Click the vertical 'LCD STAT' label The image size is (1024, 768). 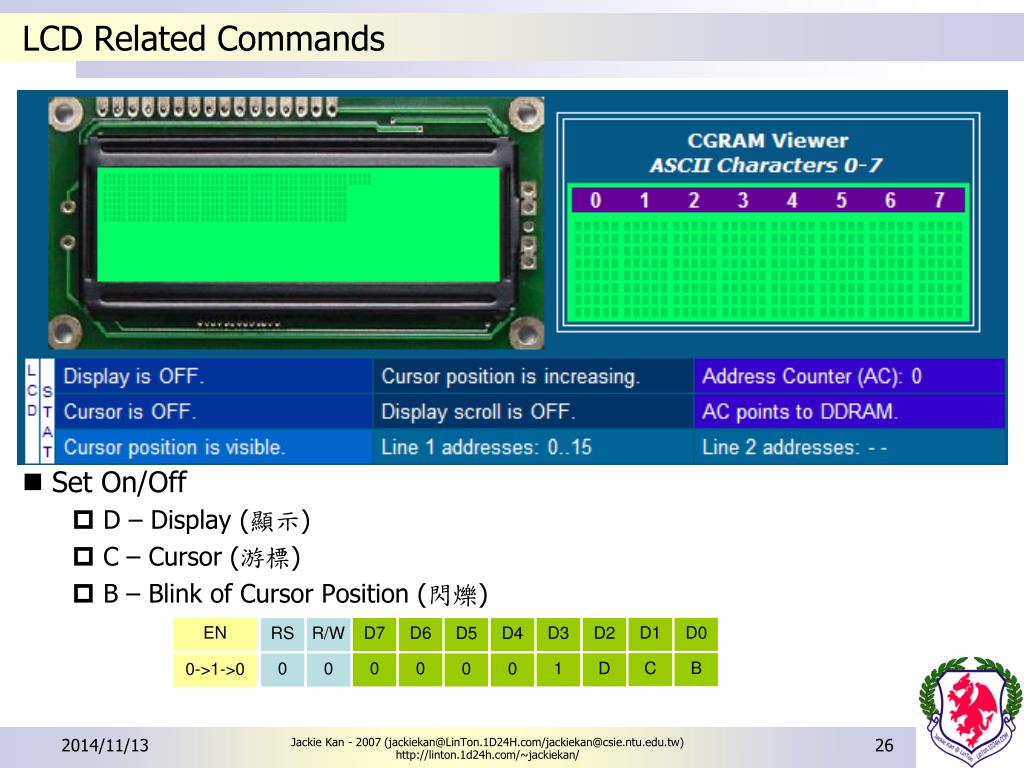40,411
